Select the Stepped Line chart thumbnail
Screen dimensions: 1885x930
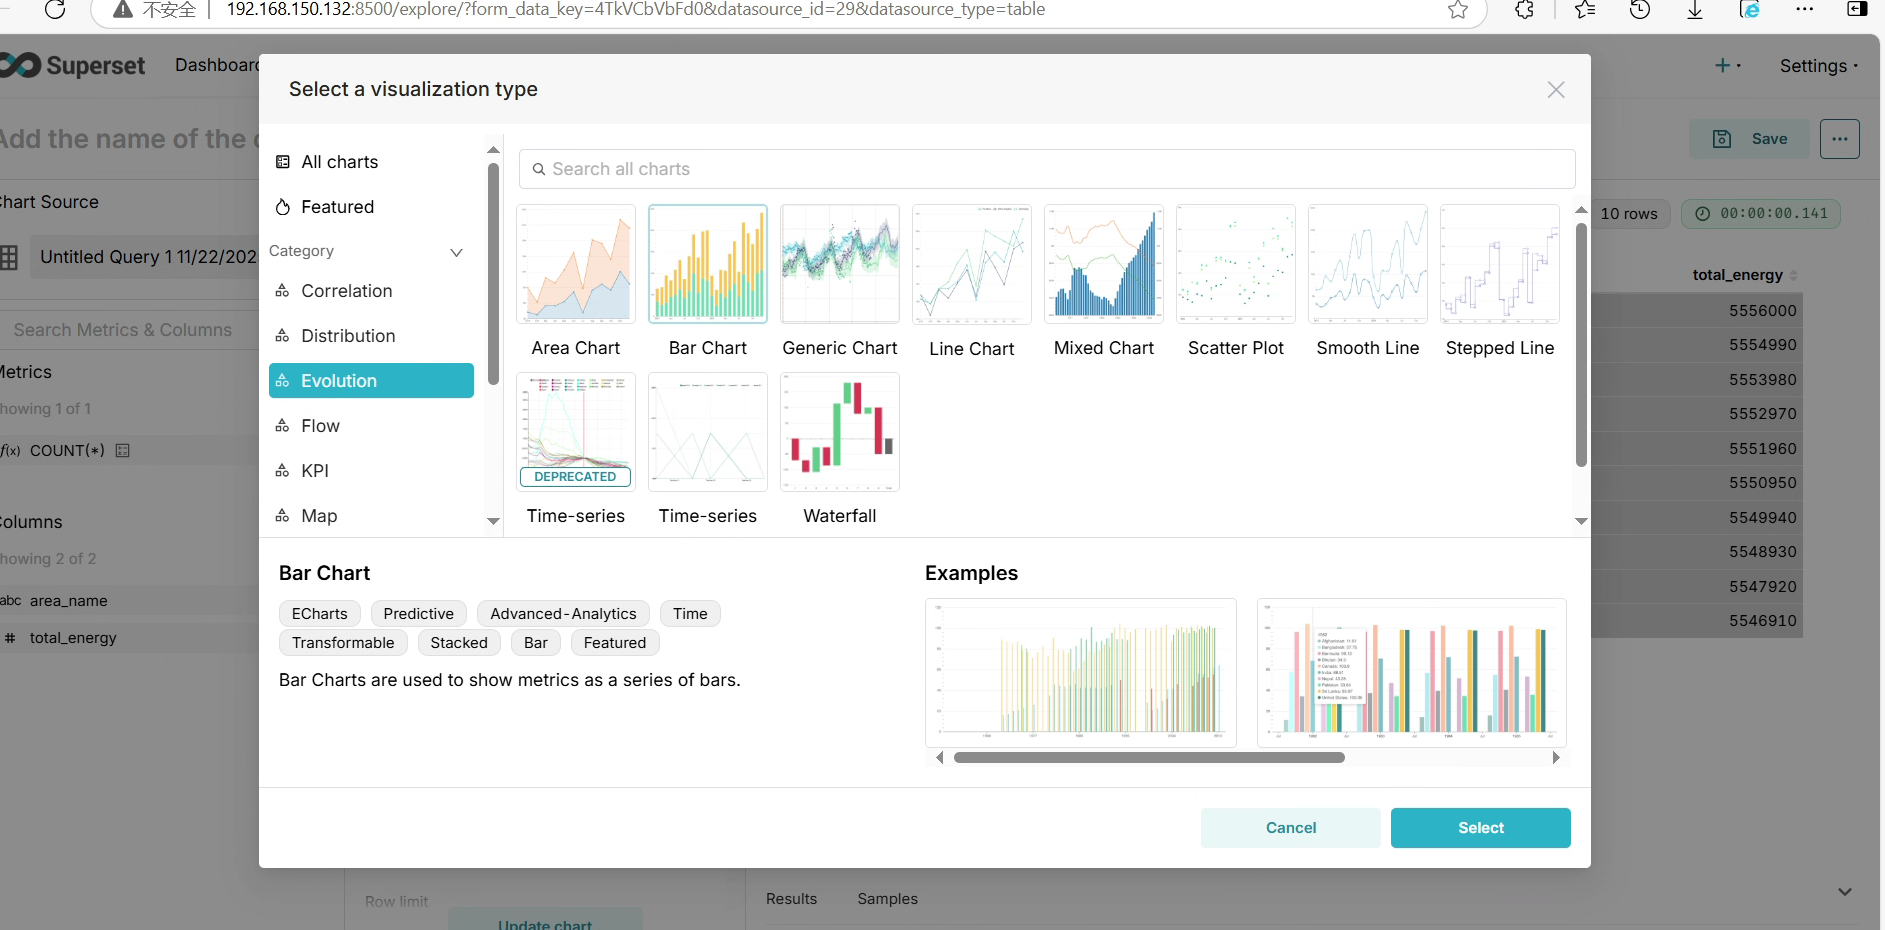pyautogui.click(x=1500, y=264)
